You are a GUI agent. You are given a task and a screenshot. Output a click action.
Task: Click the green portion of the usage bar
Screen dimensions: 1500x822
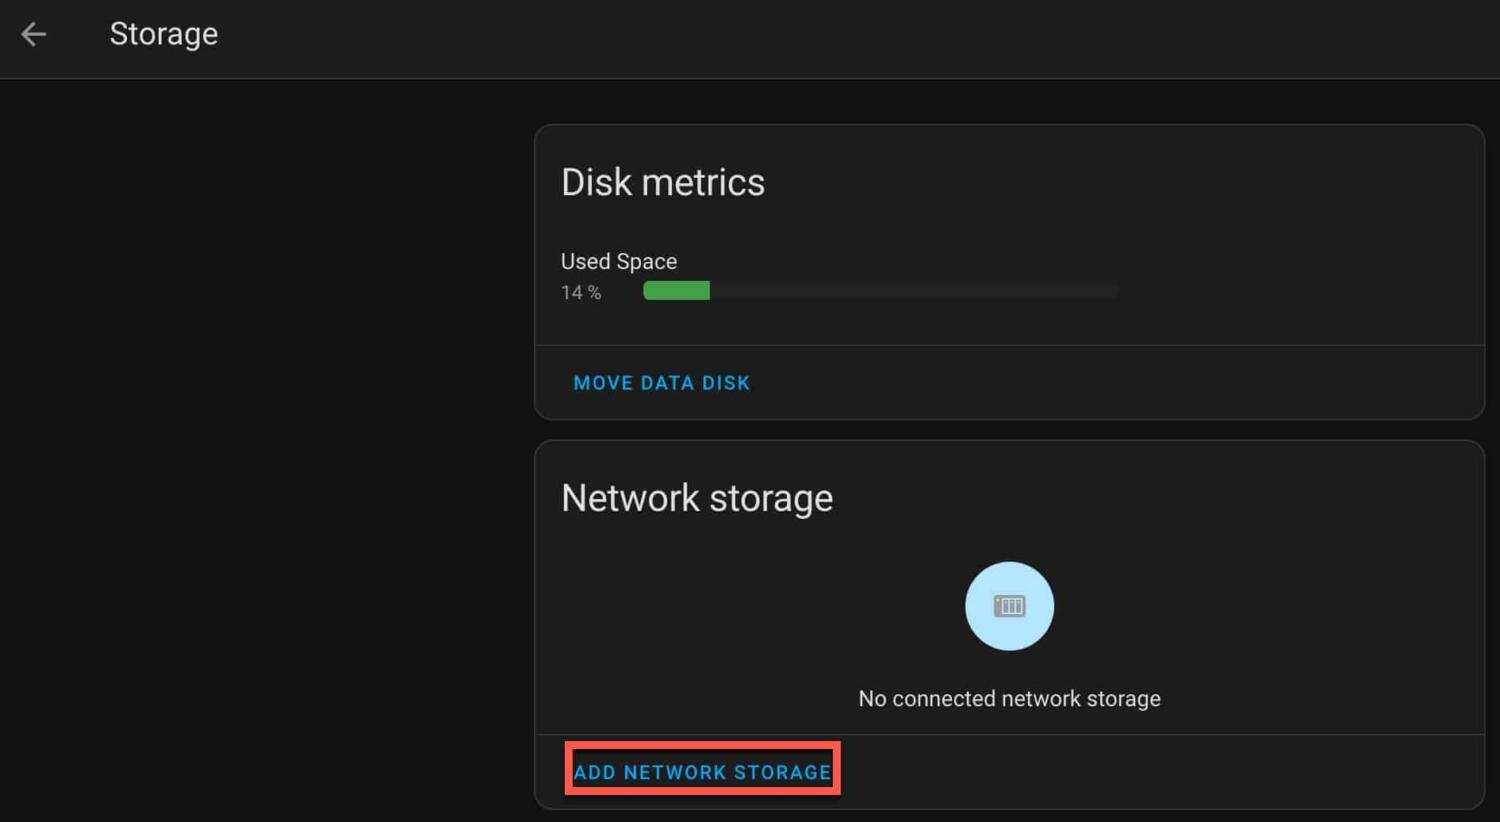[x=675, y=291]
